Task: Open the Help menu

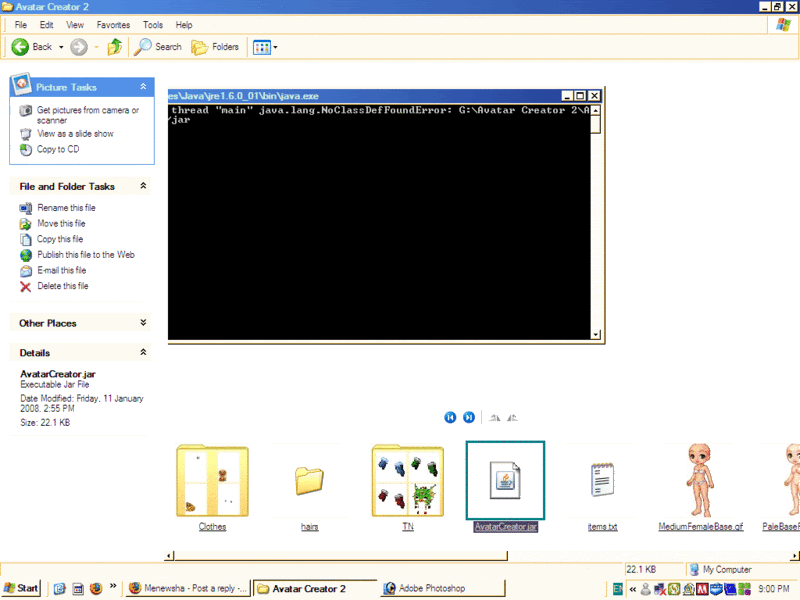Action: pyautogui.click(x=184, y=24)
